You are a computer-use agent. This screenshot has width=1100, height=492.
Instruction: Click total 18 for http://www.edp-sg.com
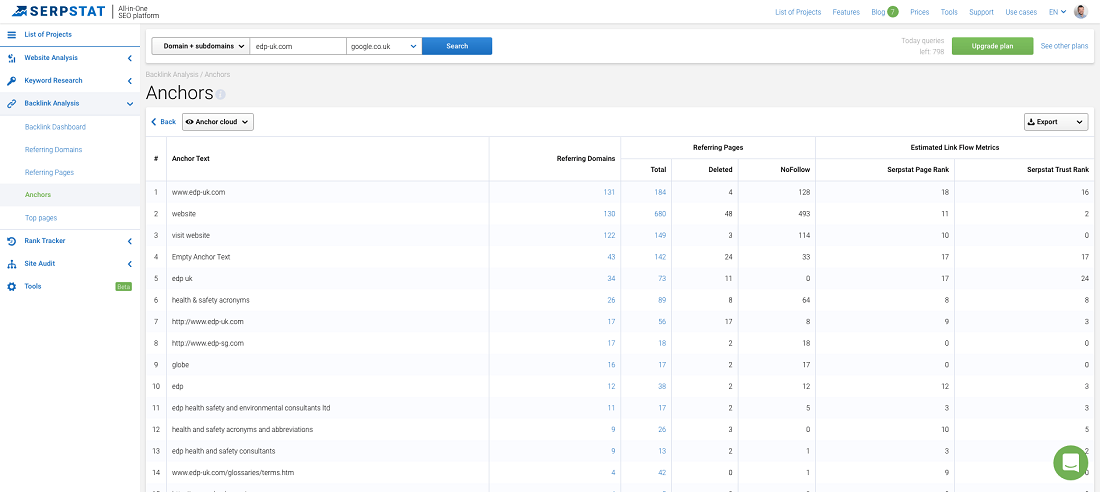coord(662,343)
